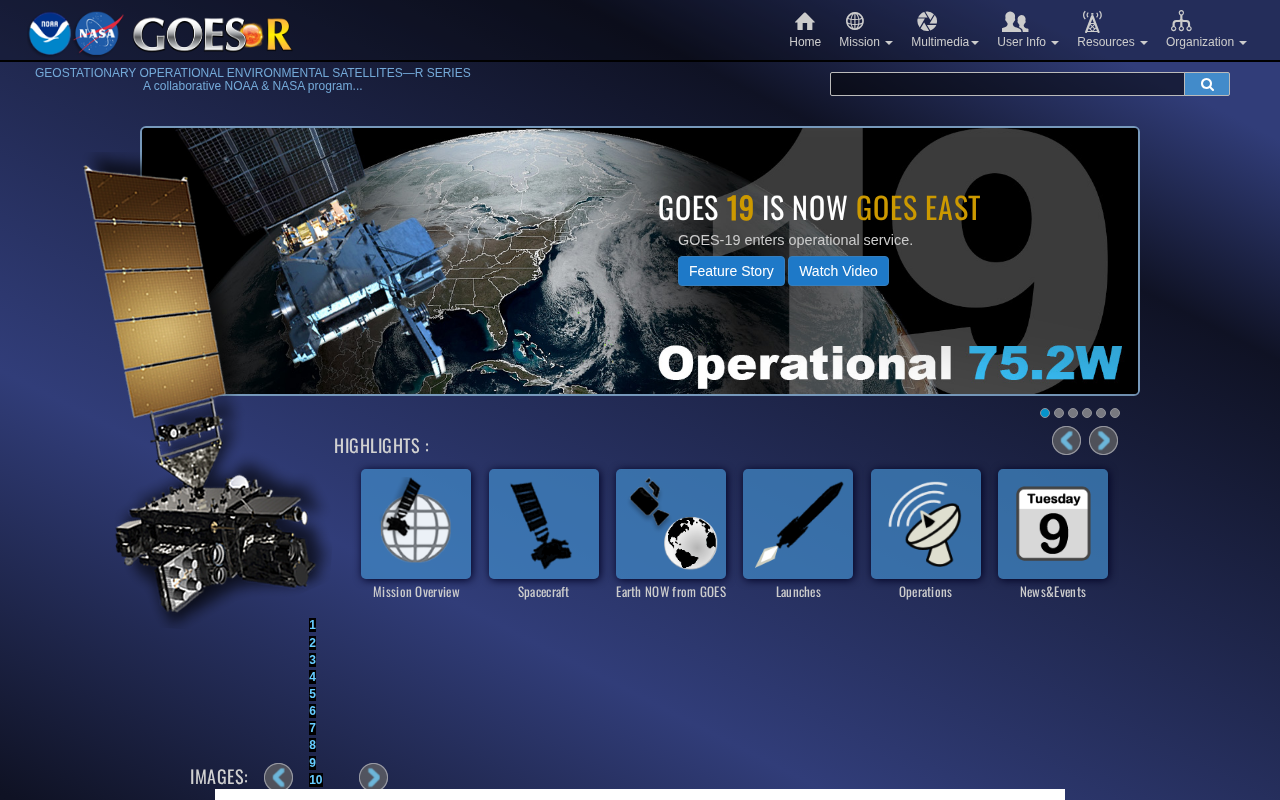
Task: Expand the Mission dropdown menu
Action: click(x=866, y=30)
